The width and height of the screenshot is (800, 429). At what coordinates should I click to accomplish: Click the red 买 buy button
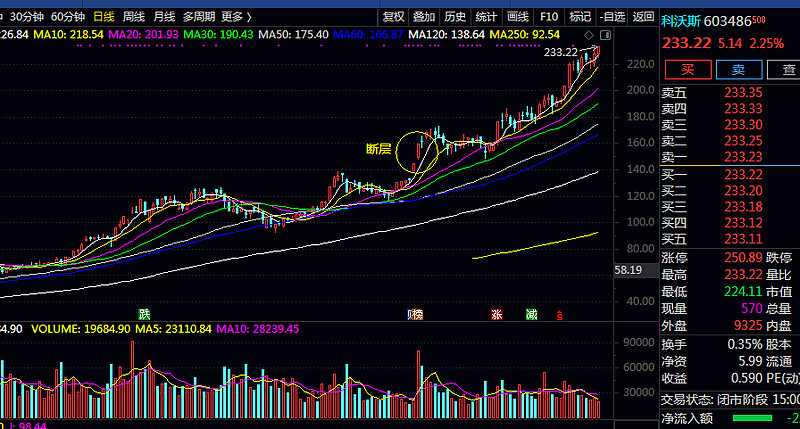pyautogui.click(x=688, y=69)
